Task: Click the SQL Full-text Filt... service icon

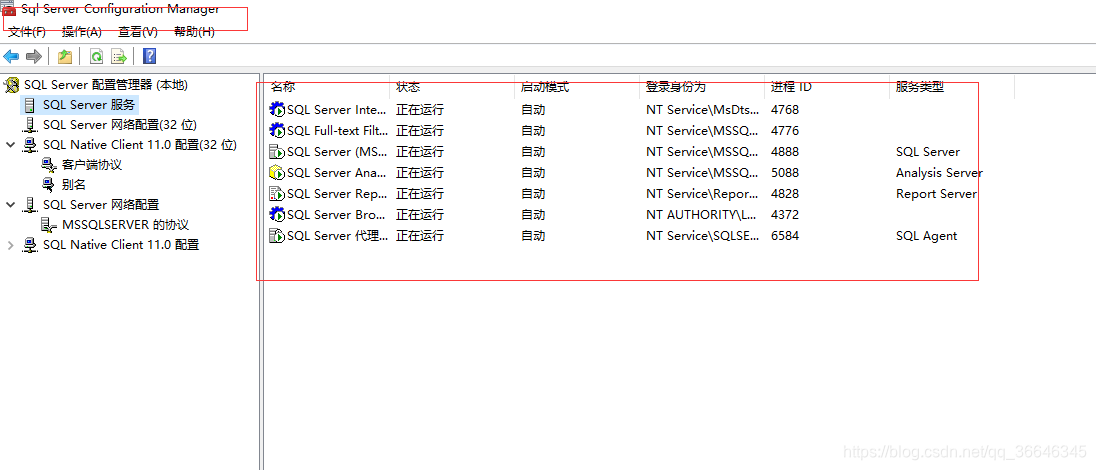Action: [277, 131]
